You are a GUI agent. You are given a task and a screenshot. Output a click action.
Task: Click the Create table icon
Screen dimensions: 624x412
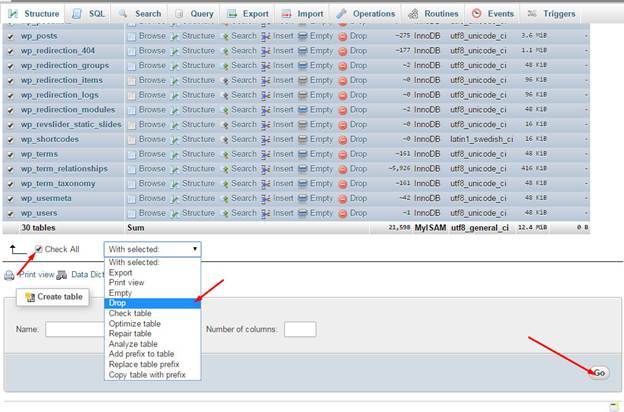(x=30, y=297)
